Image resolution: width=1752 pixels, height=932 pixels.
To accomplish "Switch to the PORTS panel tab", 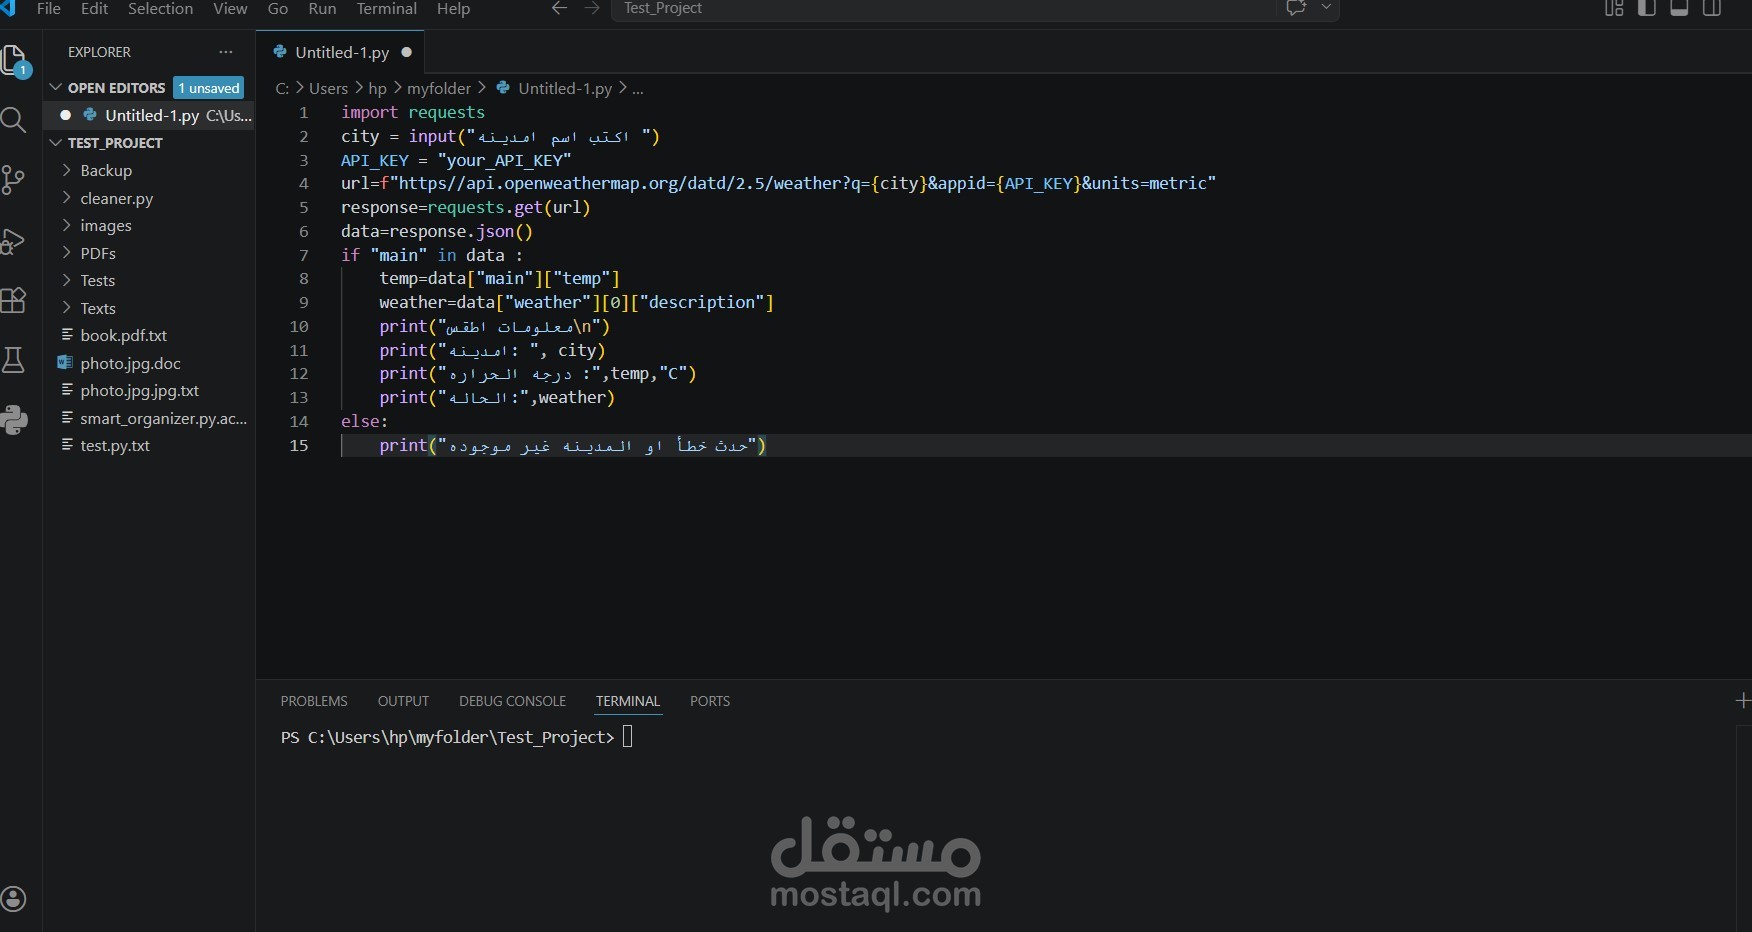I will pos(710,701).
